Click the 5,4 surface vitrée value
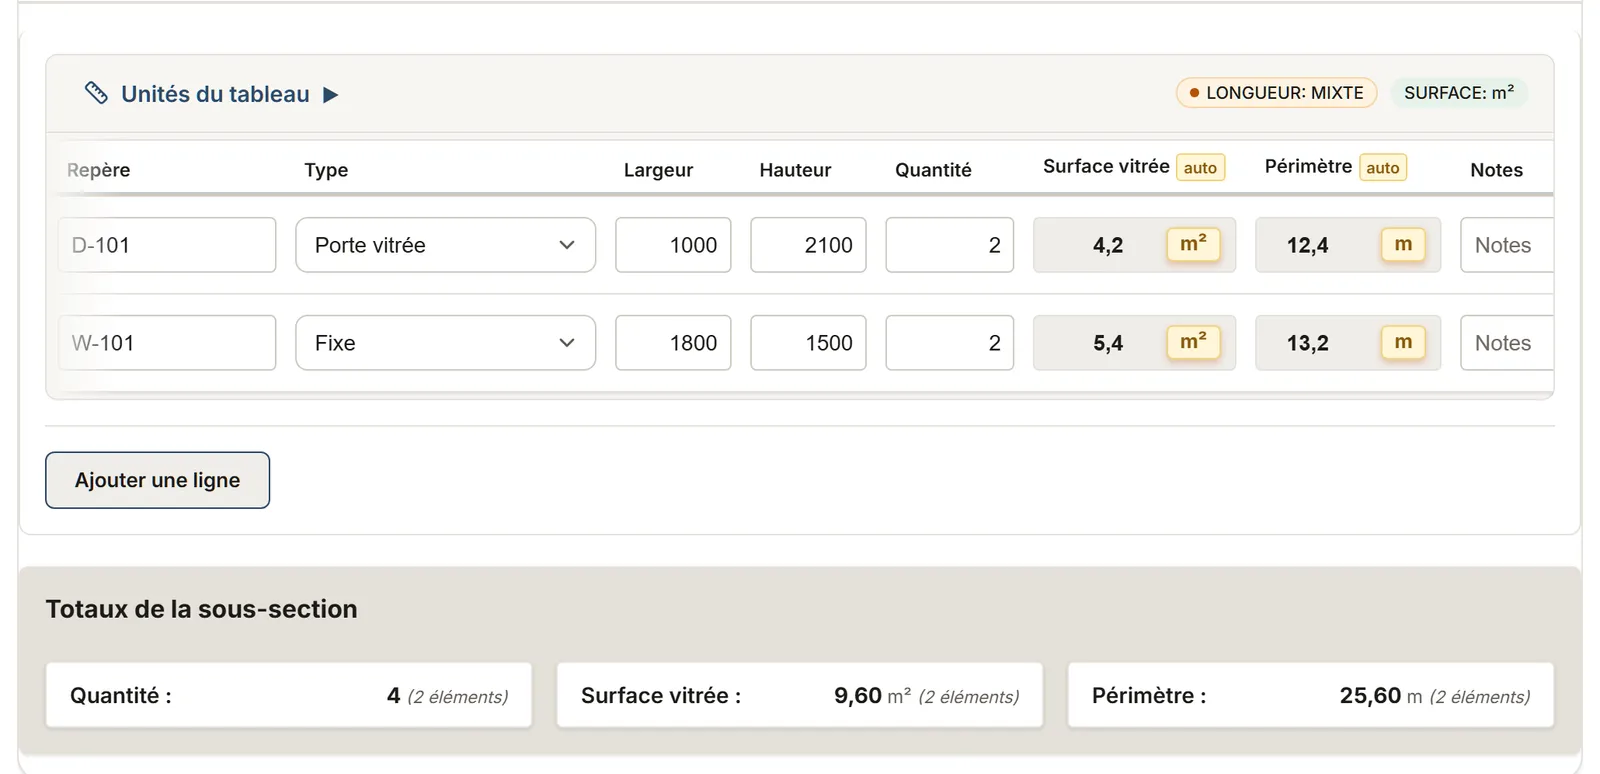The width and height of the screenshot is (1600, 774). (x=1108, y=343)
